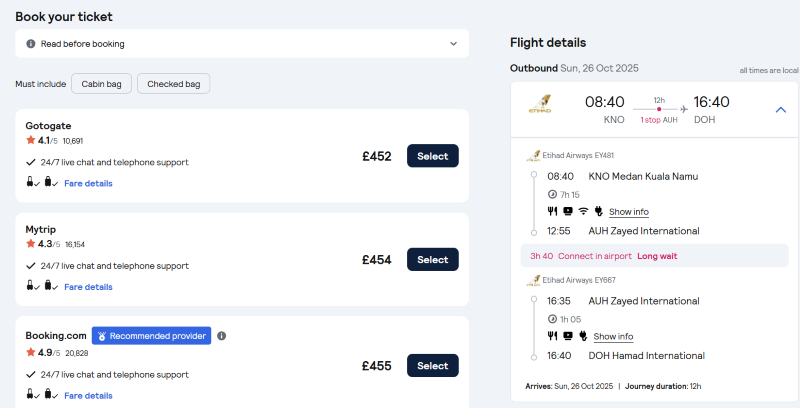Screen dimensions: 800x408
Task: Click the meal icon on the EY481 segment
Action: 552,211
